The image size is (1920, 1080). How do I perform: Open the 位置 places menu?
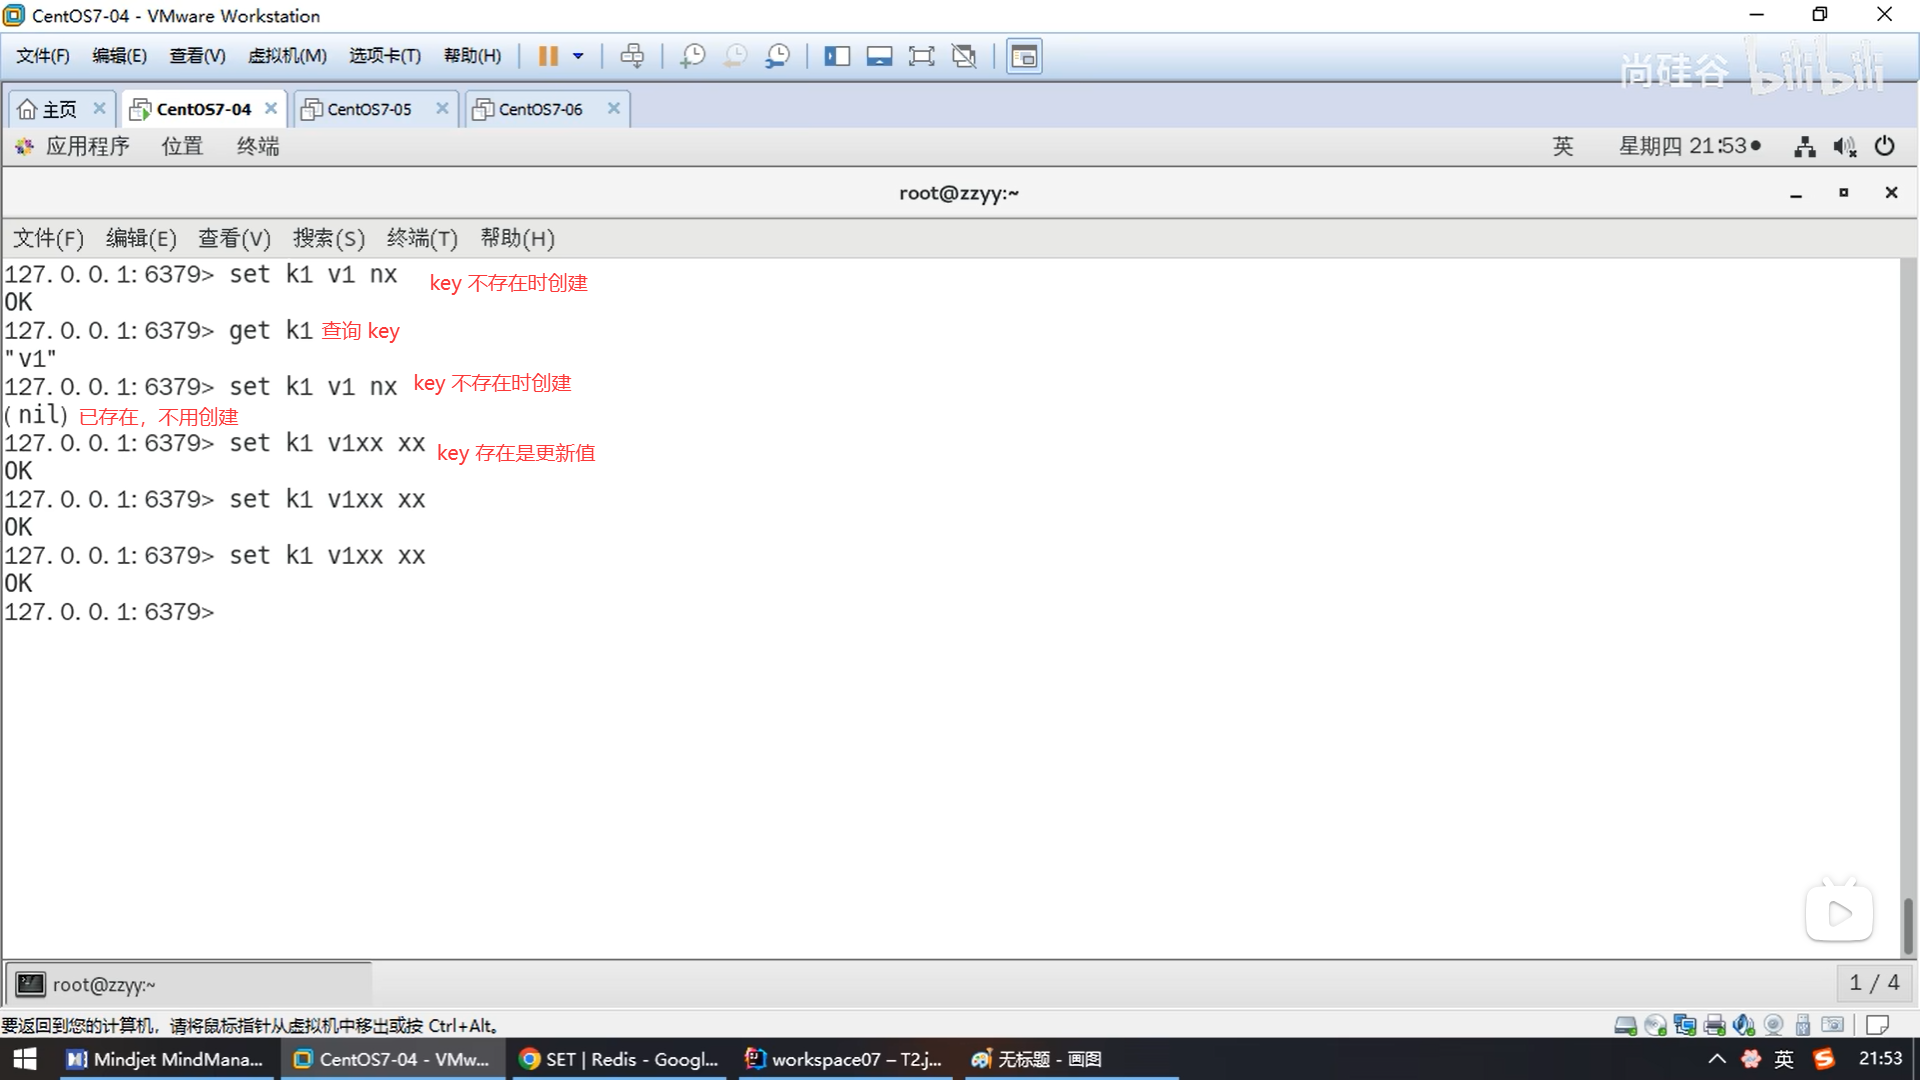pyautogui.click(x=182, y=146)
